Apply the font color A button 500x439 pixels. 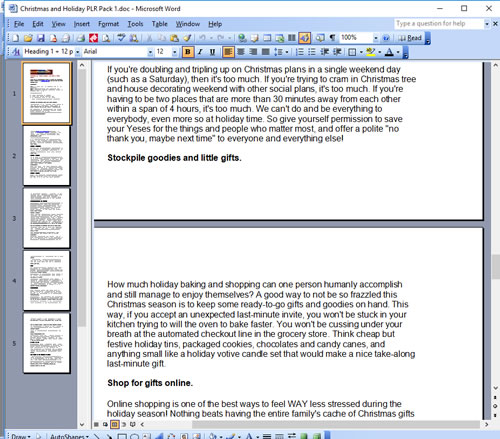click(x=389, y=52)
